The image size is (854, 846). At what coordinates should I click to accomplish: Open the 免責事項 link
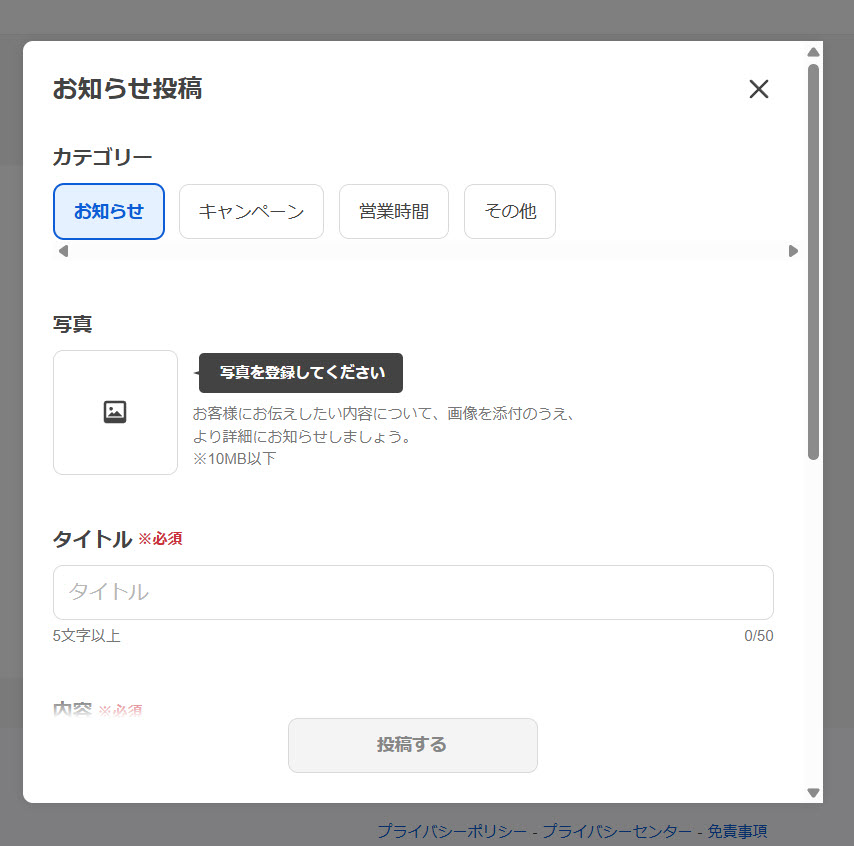pos(741,830)
